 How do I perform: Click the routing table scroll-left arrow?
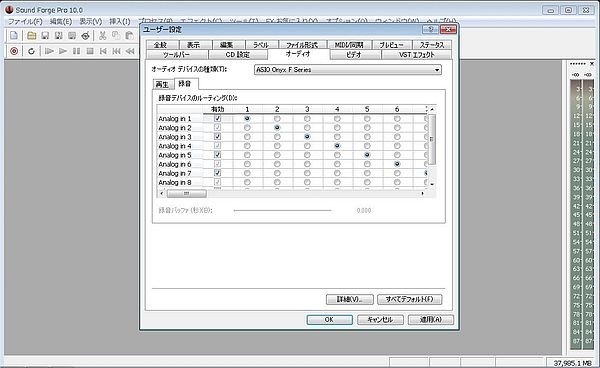(x=161, y=194)
